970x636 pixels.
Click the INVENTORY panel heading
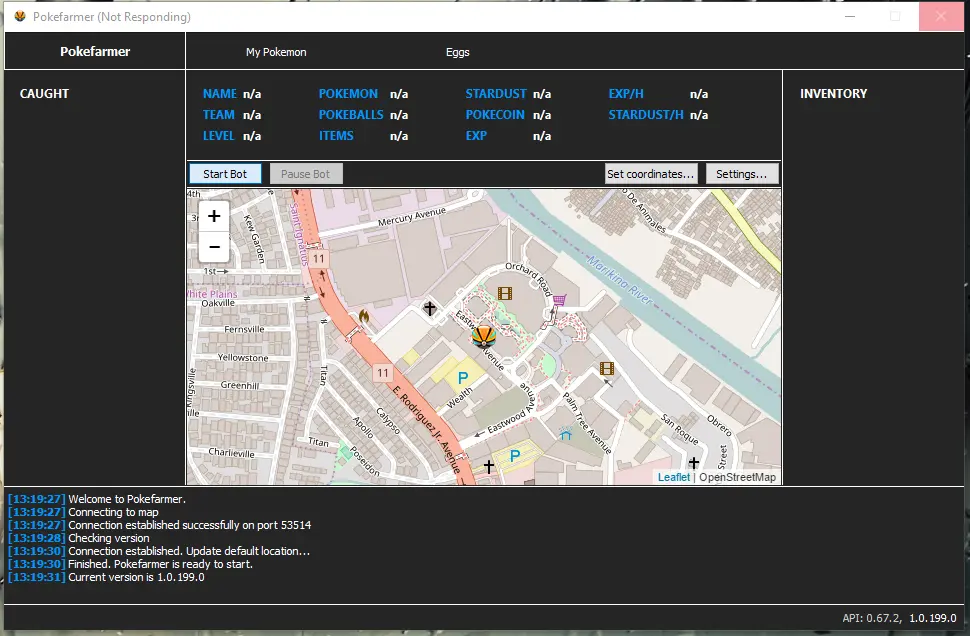tap(833, 93)
